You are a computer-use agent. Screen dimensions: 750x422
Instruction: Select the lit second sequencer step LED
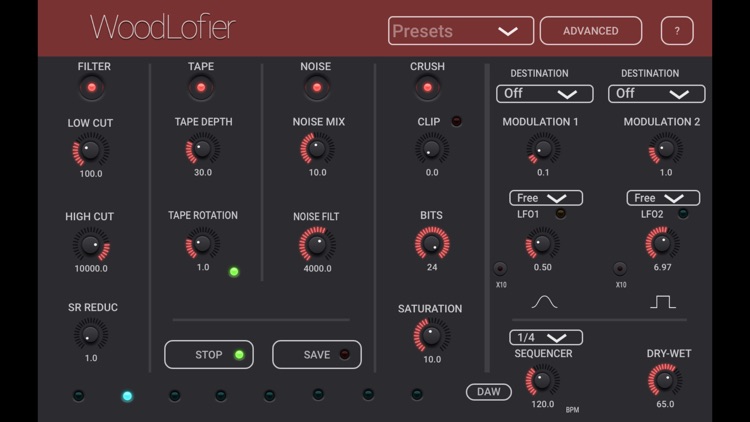point(127,396)
